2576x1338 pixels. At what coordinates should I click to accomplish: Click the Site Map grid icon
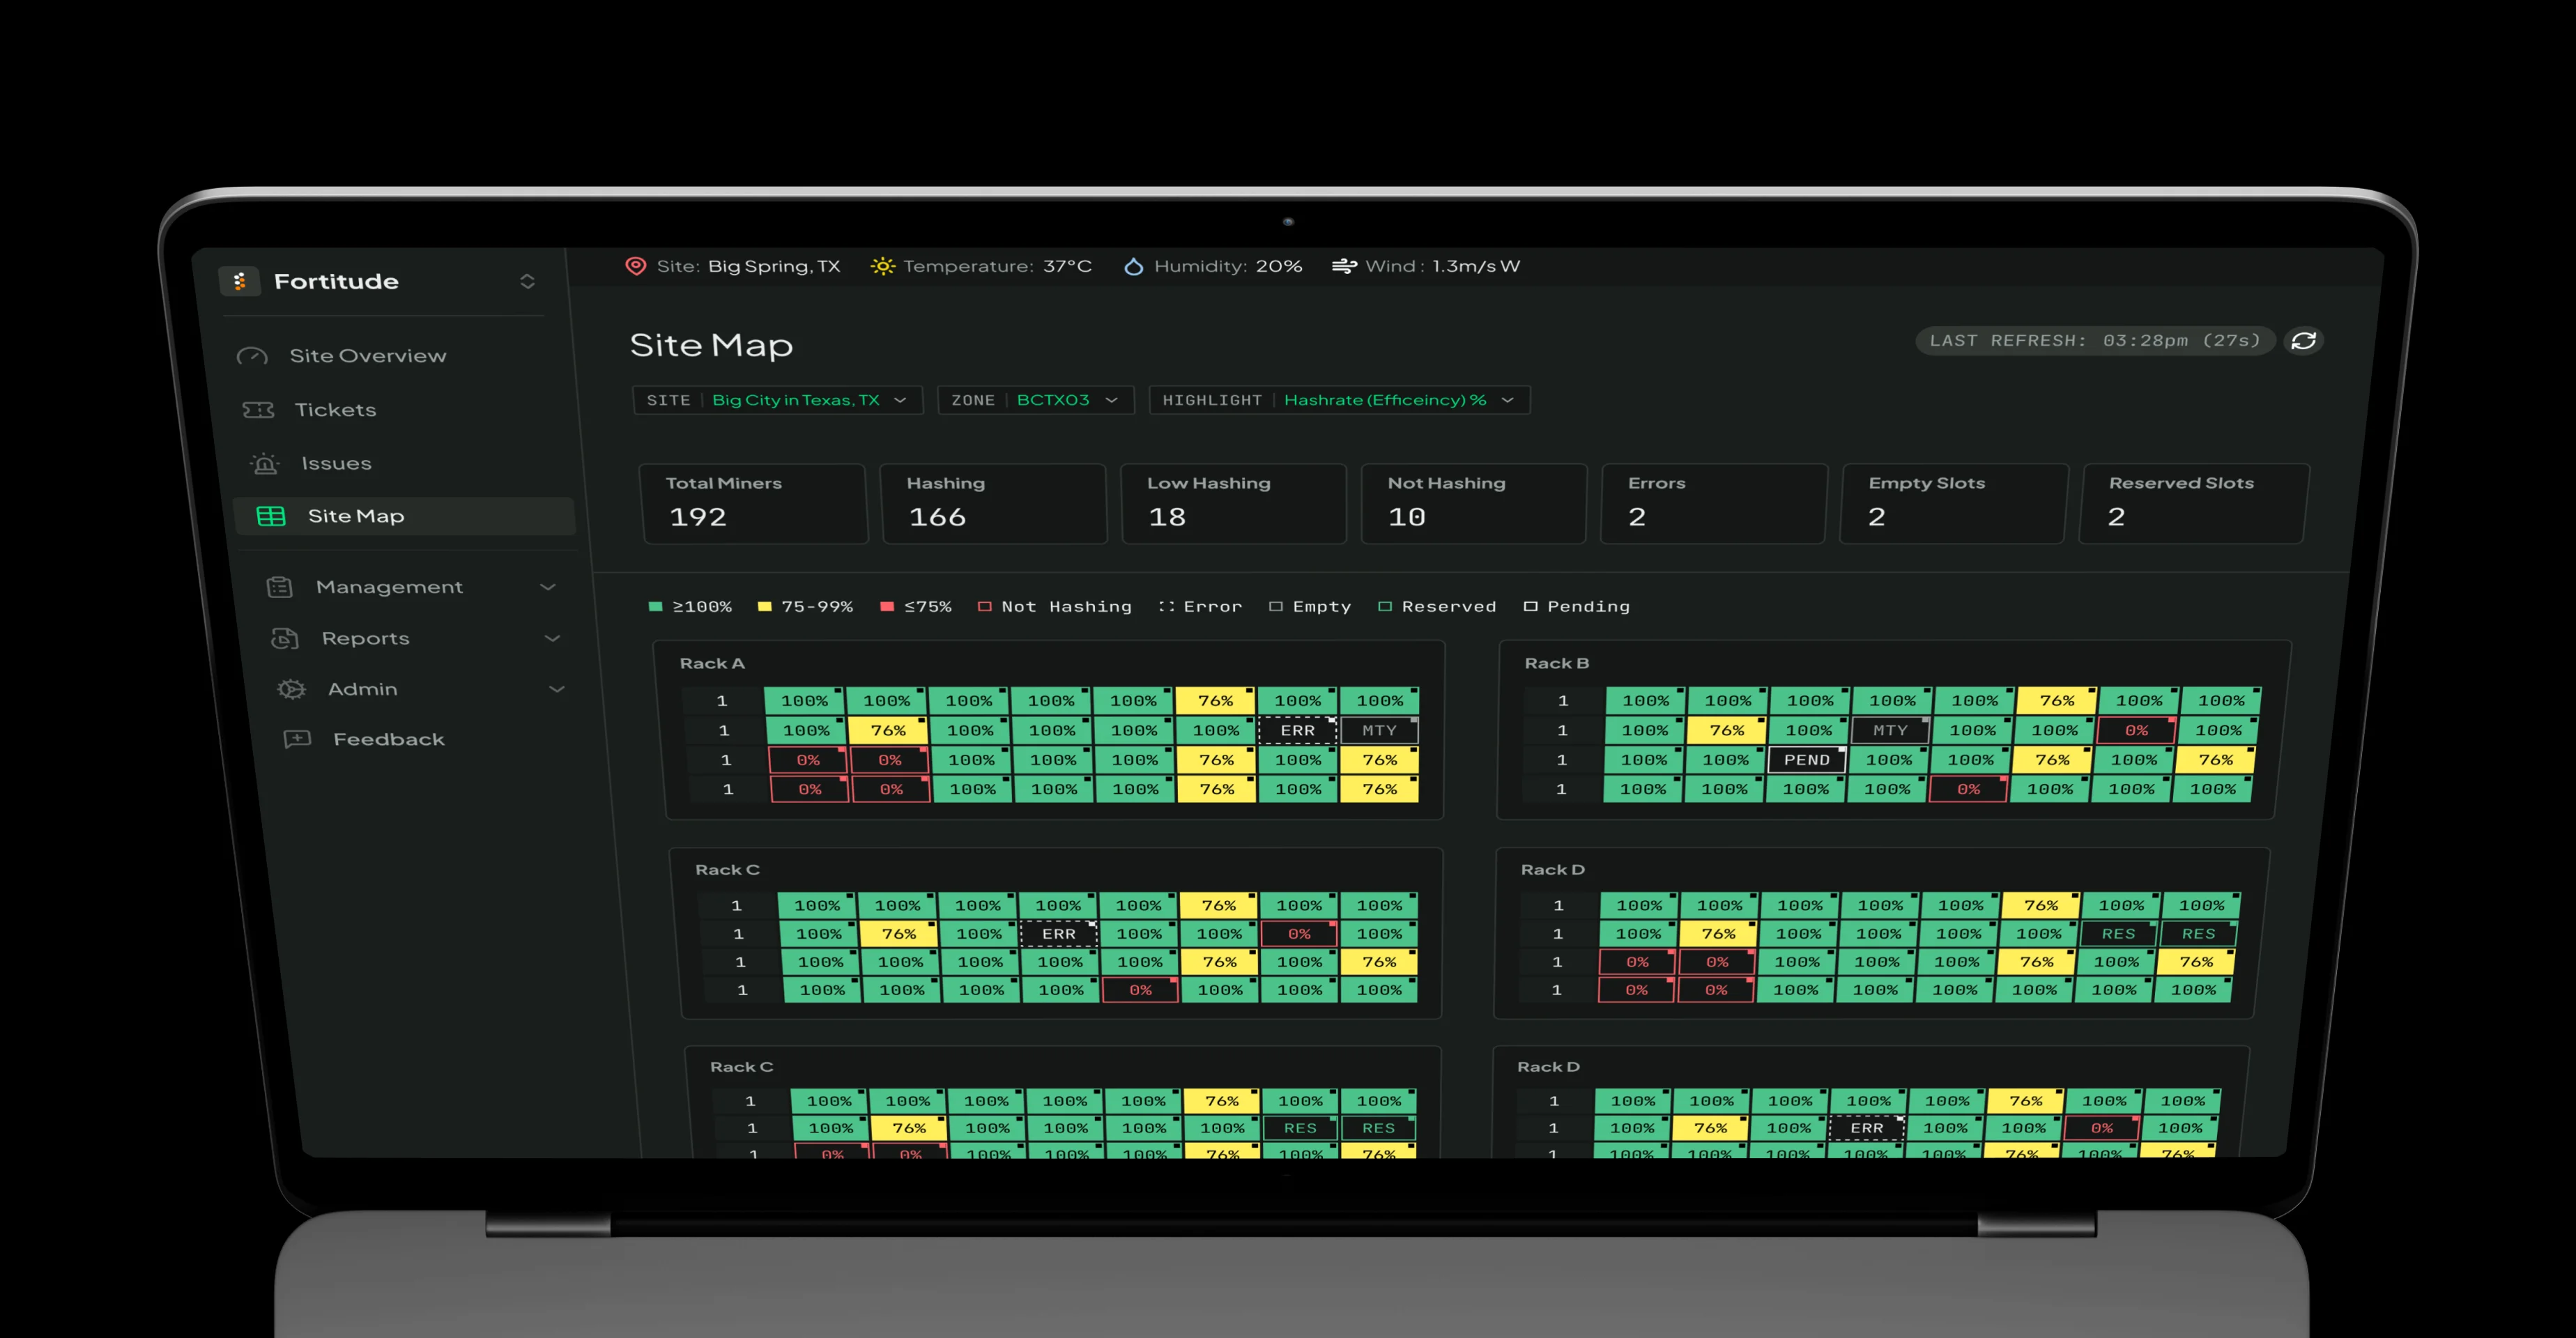point(271,516)
